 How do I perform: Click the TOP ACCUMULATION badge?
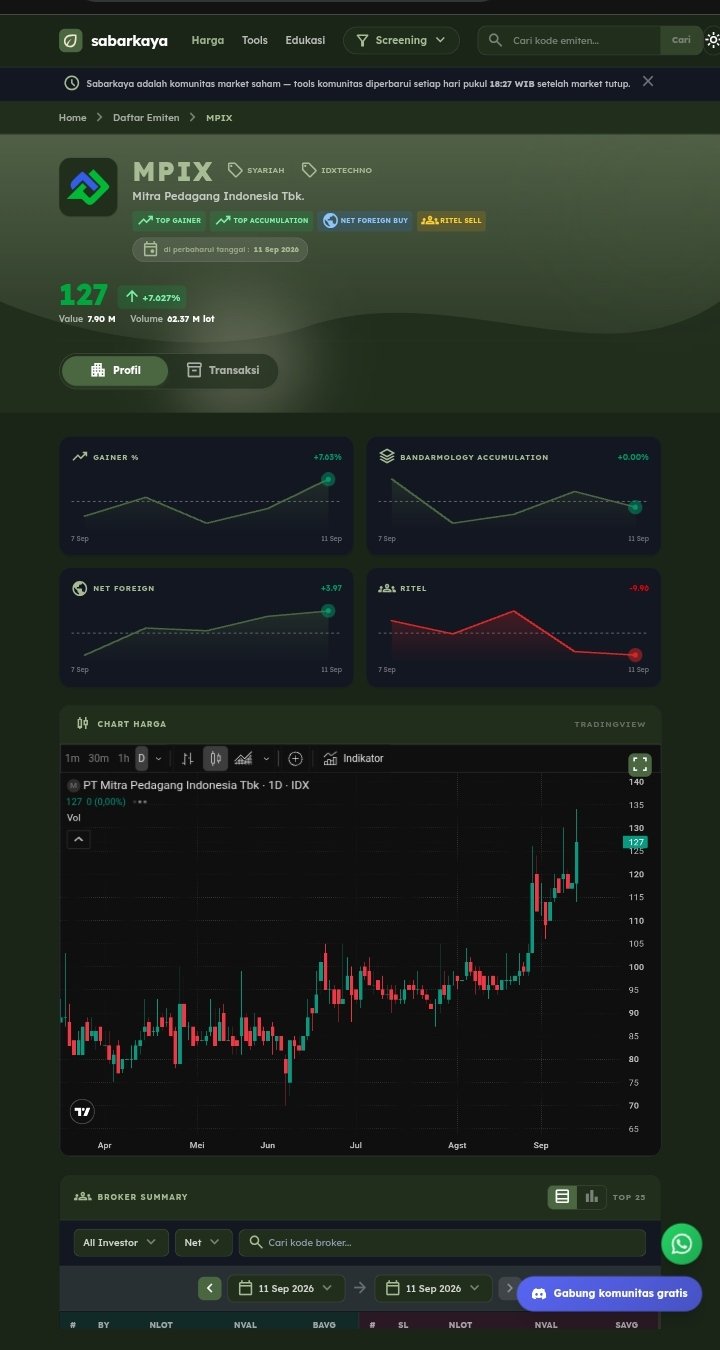(262, 221)
